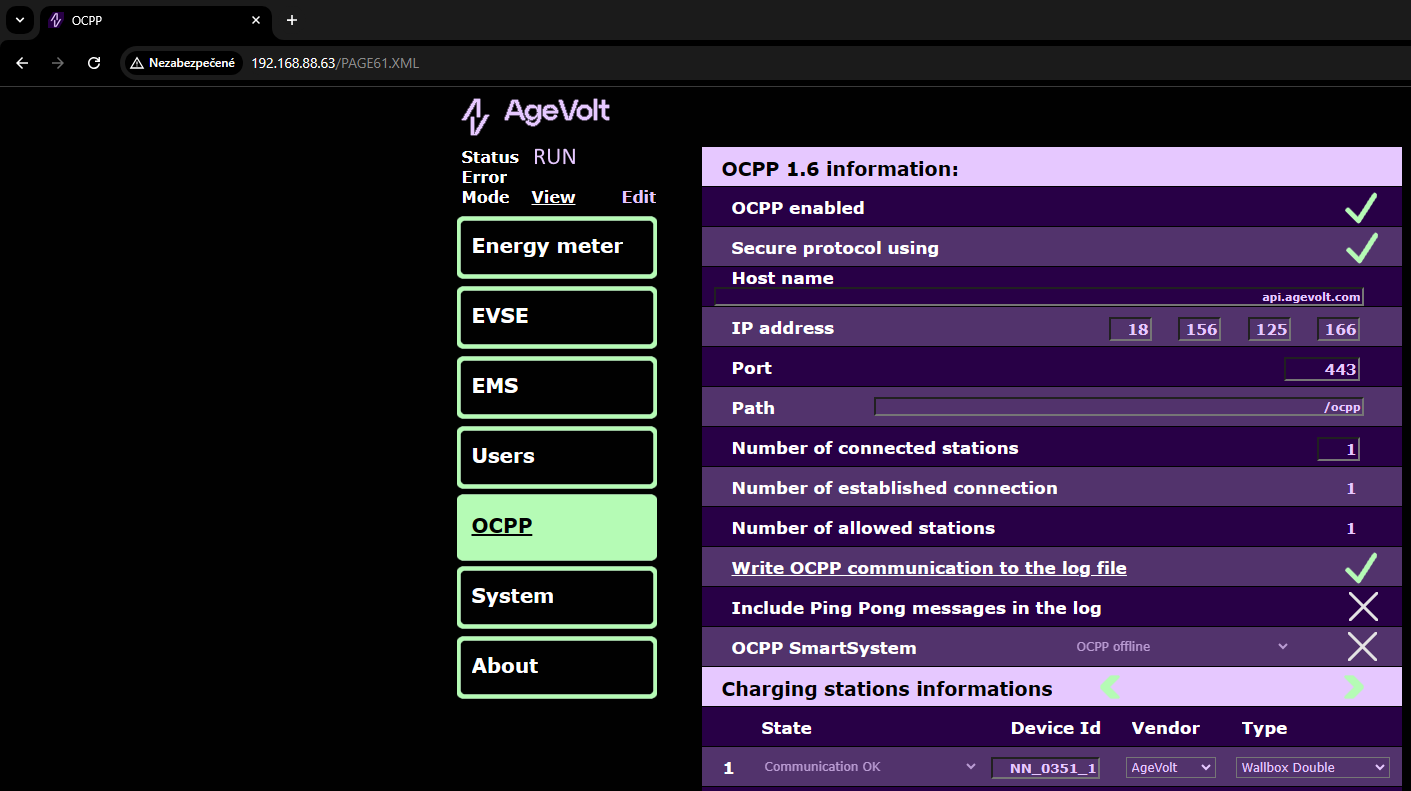
Task: Click the Vendor column header
Action: click(1166, 728)
